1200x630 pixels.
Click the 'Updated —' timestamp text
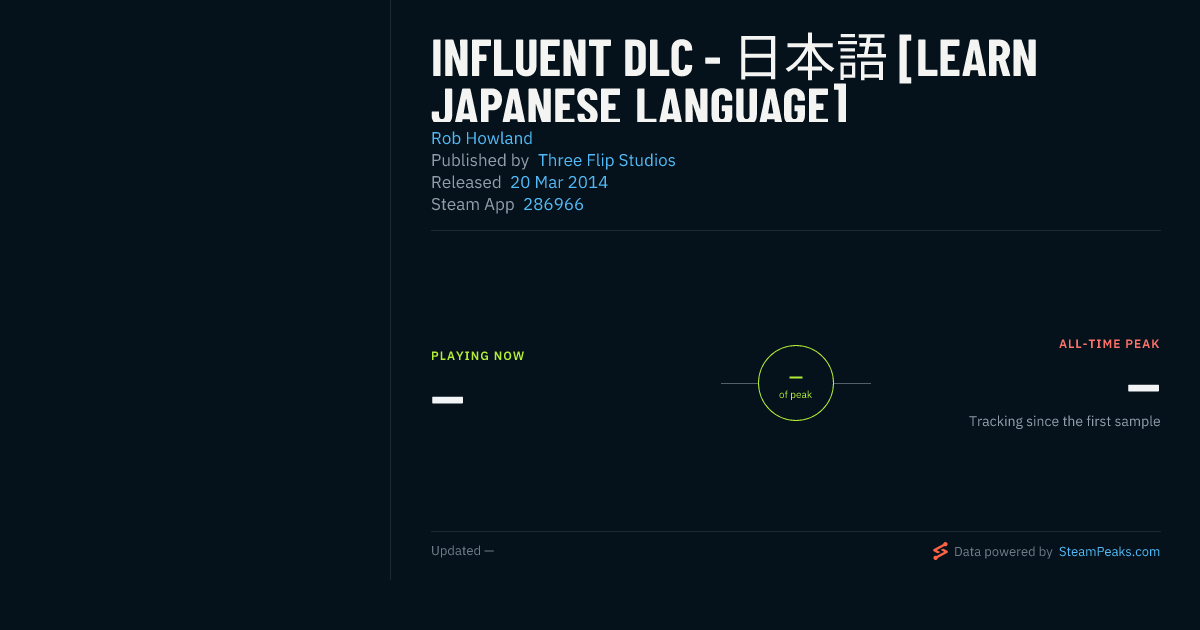[462, 551]
